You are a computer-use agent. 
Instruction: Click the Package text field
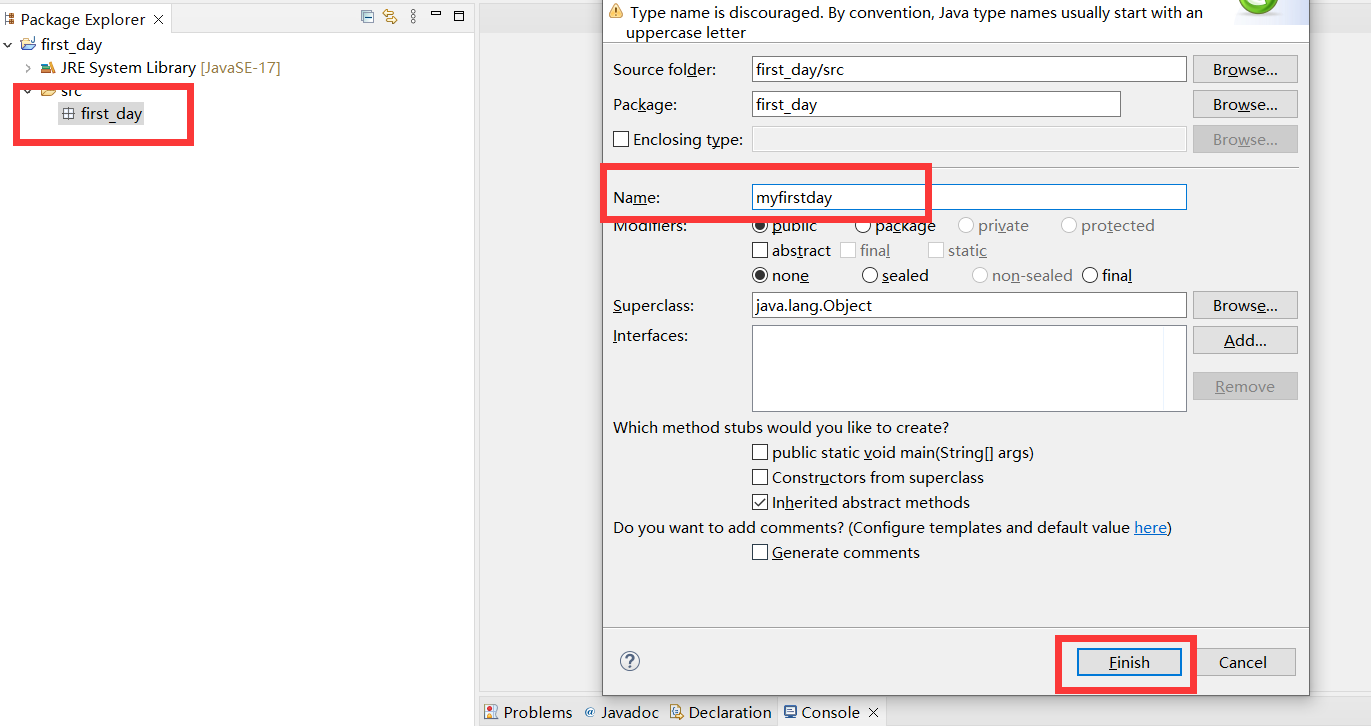[936, 104]
